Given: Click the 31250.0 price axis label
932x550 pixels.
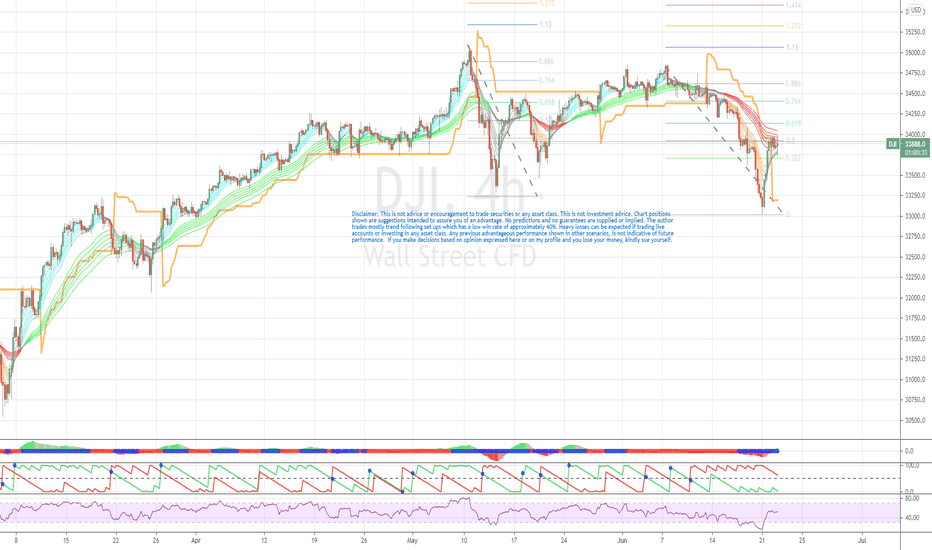Looking at the screenshot, I should 915,359.
